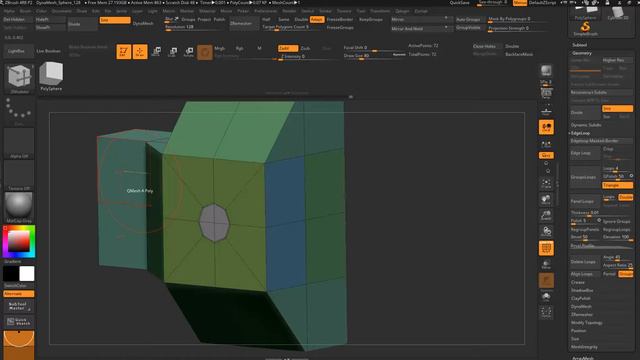The width and height of the screenshot is (640, 360).
Task: Toggle Perspective icon on right shelf
Action: (546, 94)
